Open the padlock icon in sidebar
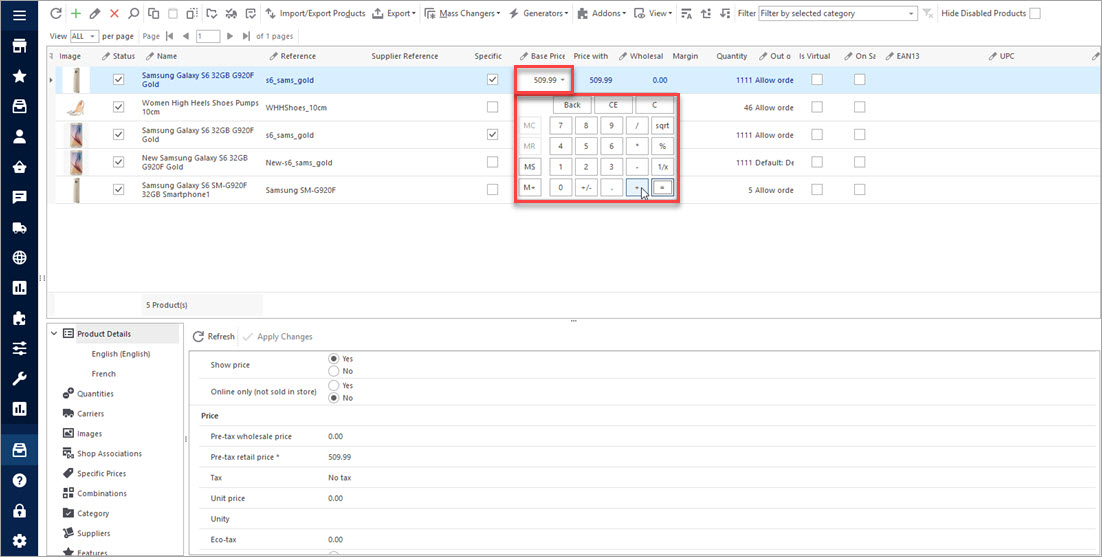Viewport: 1102px width, 557px height. tap(20, 511)
